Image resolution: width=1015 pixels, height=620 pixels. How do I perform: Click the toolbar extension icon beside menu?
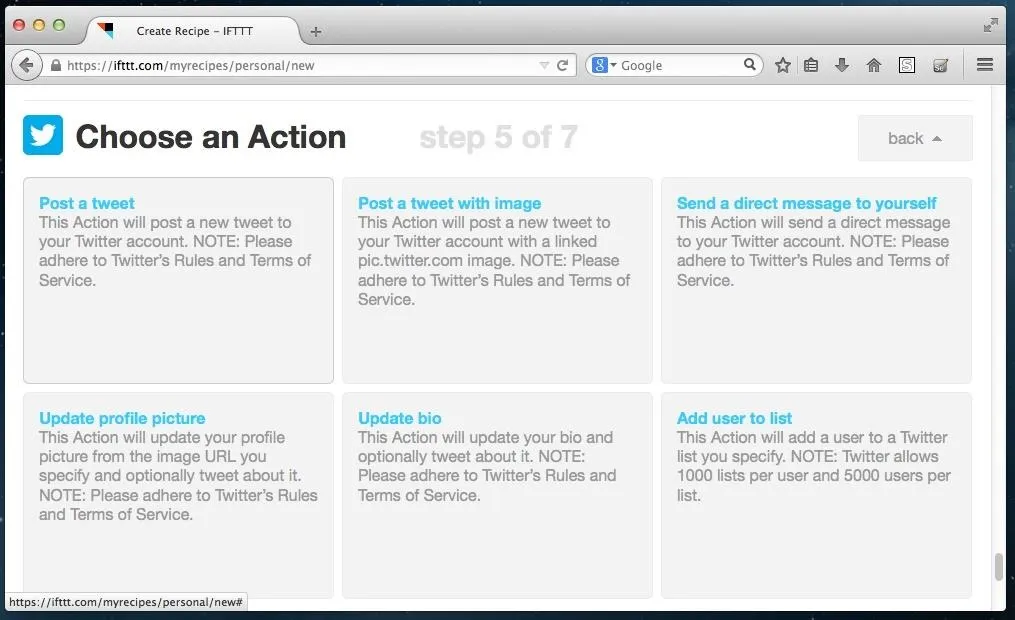point(941,65)
